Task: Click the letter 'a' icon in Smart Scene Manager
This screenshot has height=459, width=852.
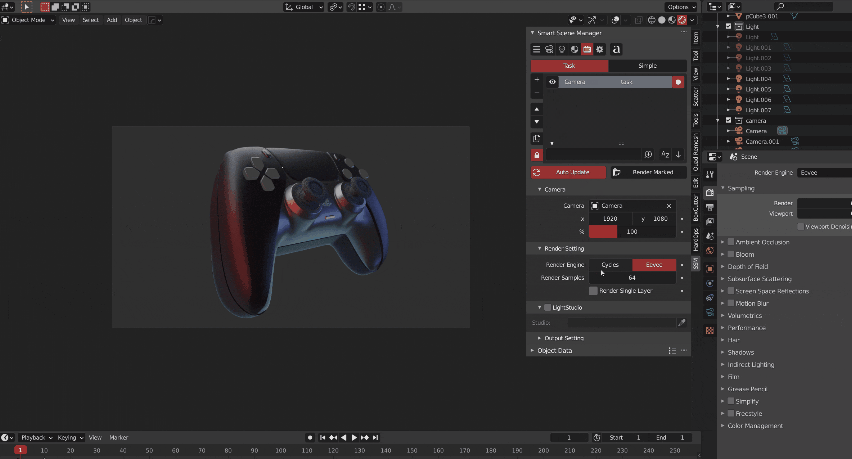Action: click(616, 49)
